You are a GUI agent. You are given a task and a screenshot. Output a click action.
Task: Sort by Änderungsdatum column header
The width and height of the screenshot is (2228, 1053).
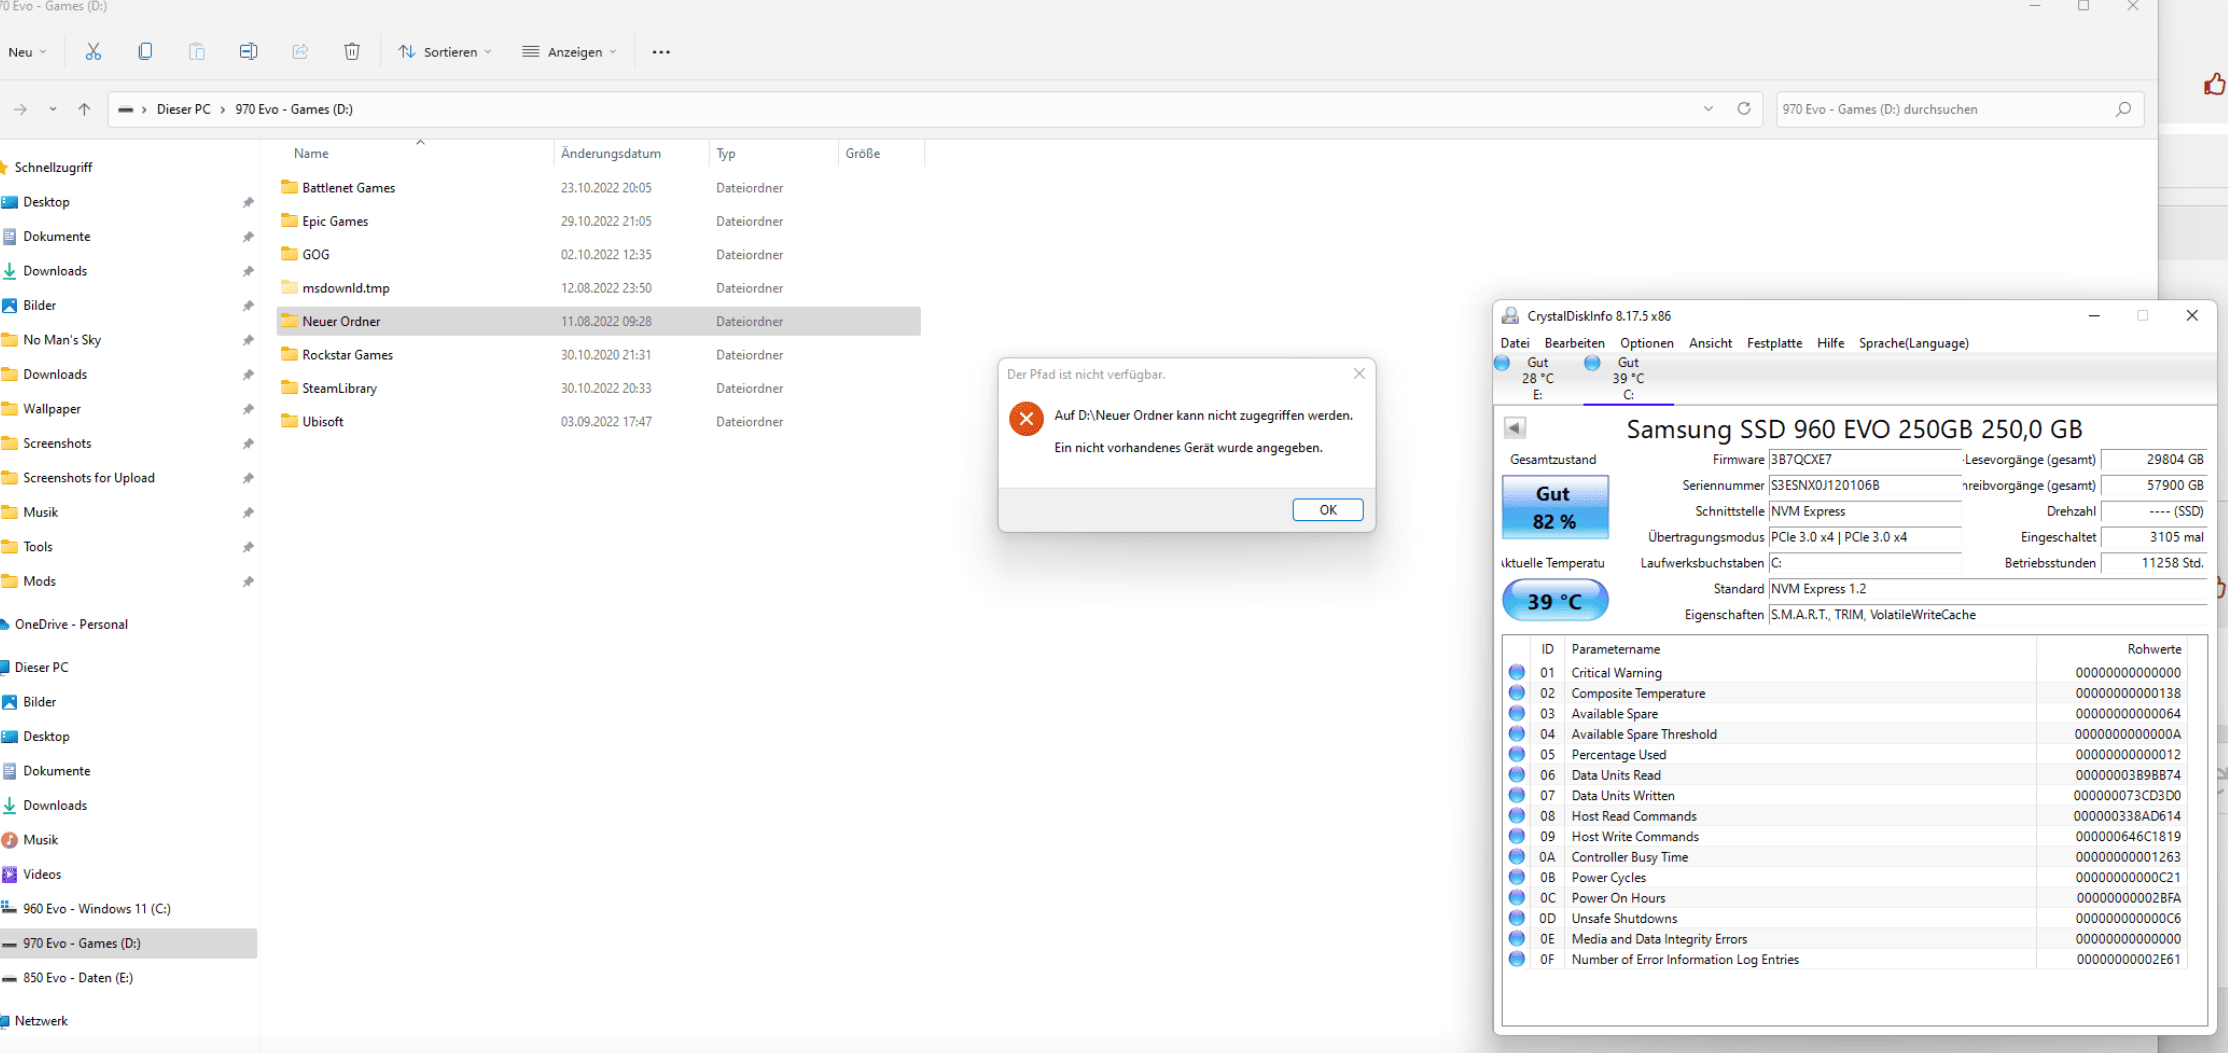(x=630, y=153)
